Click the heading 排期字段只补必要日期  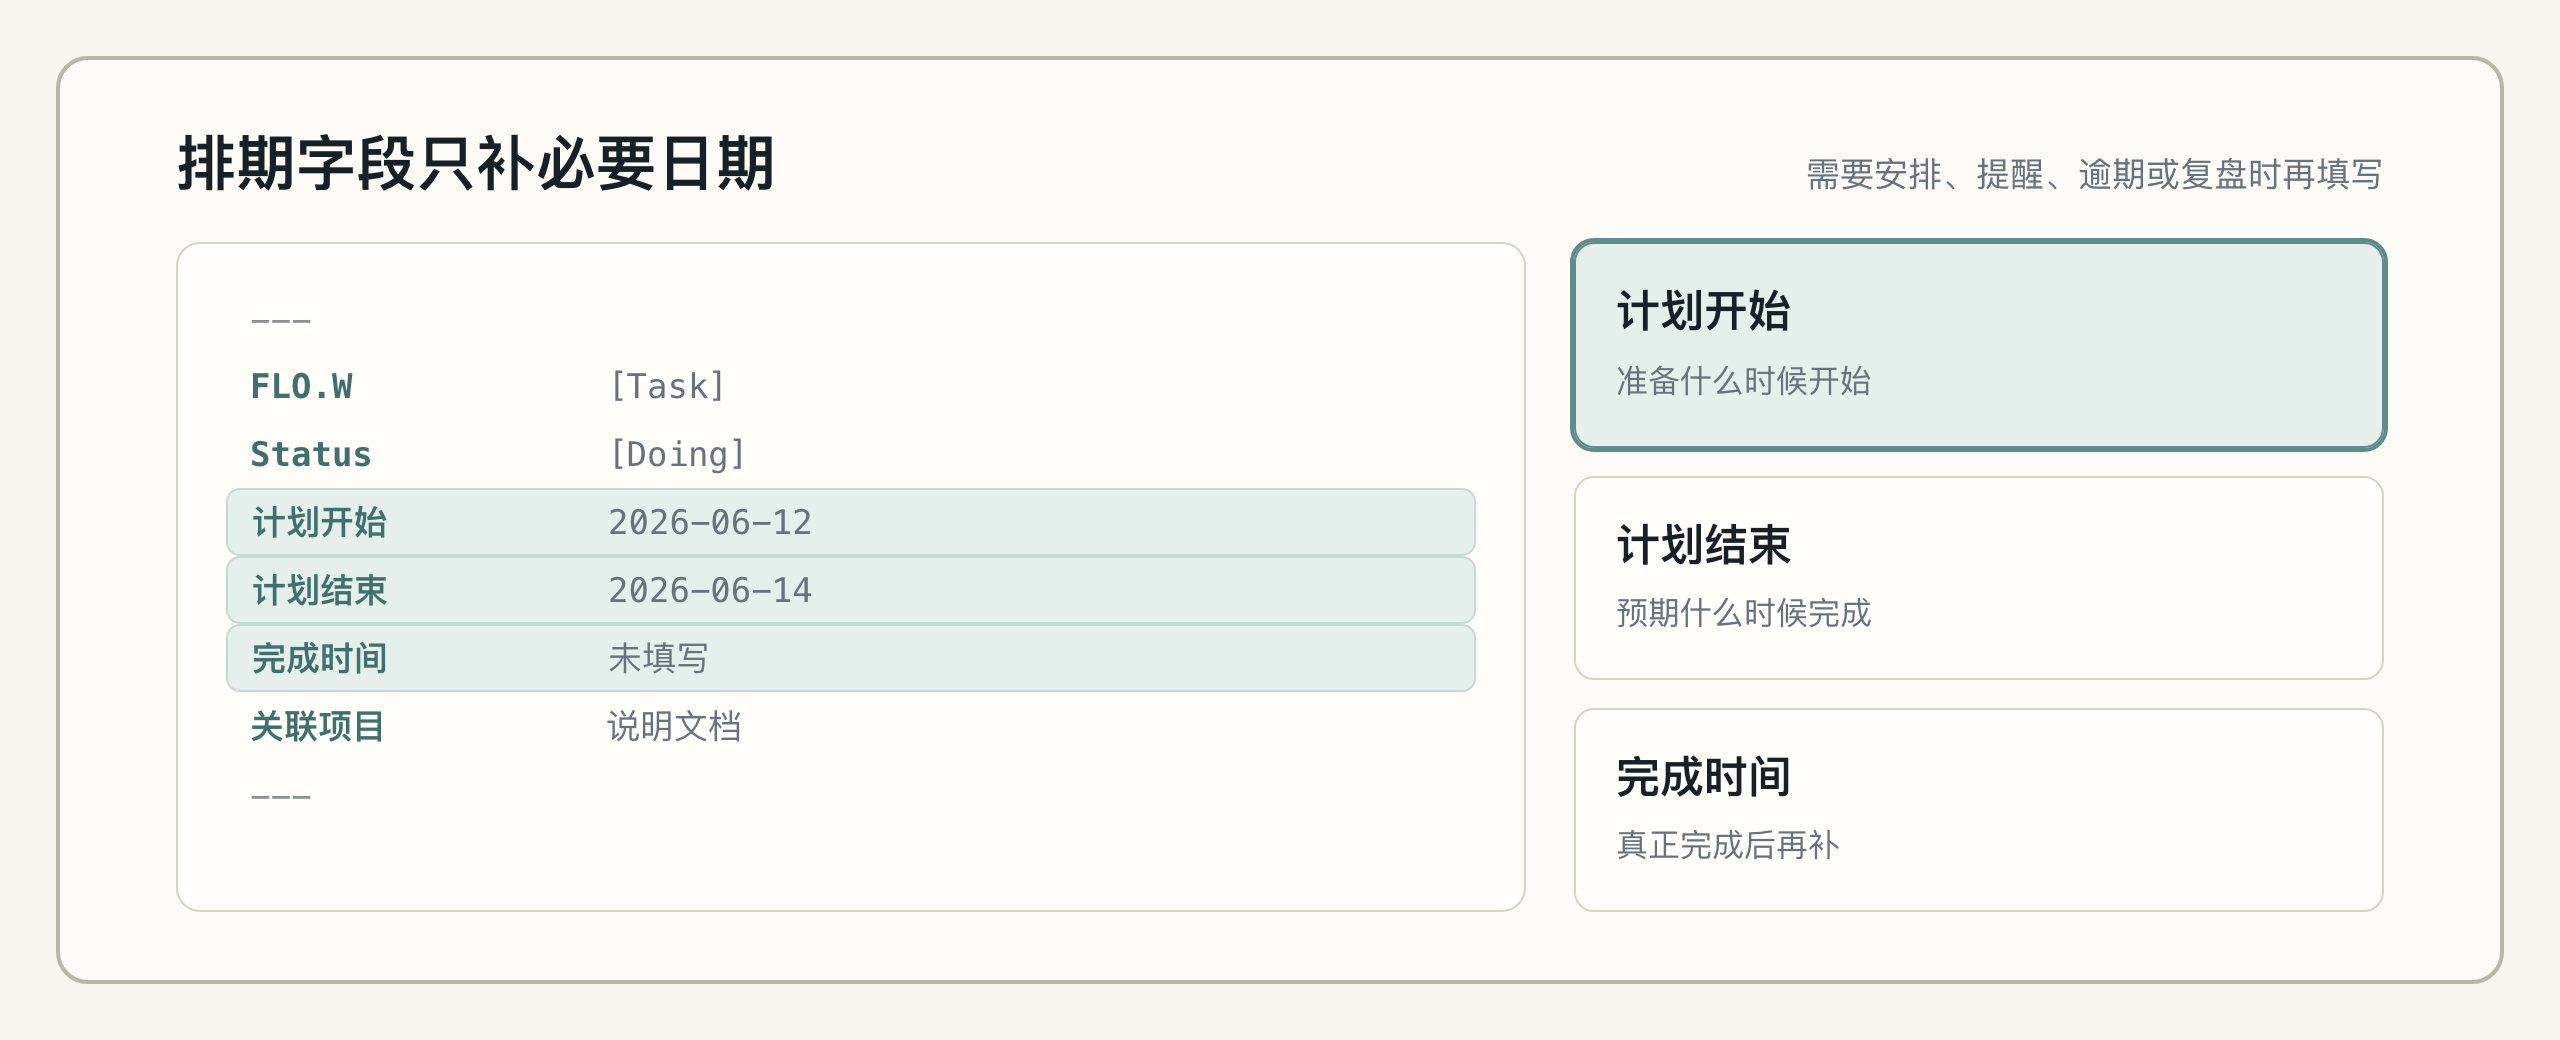(476, 163)
